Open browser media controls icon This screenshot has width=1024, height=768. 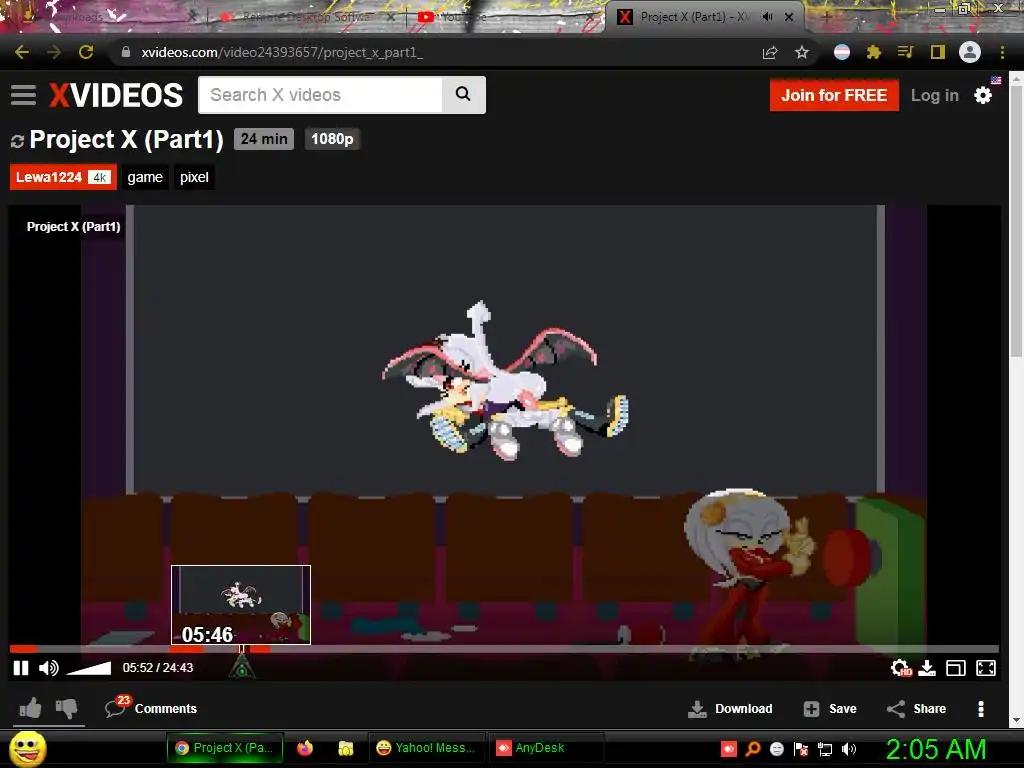tap(905, 52)
